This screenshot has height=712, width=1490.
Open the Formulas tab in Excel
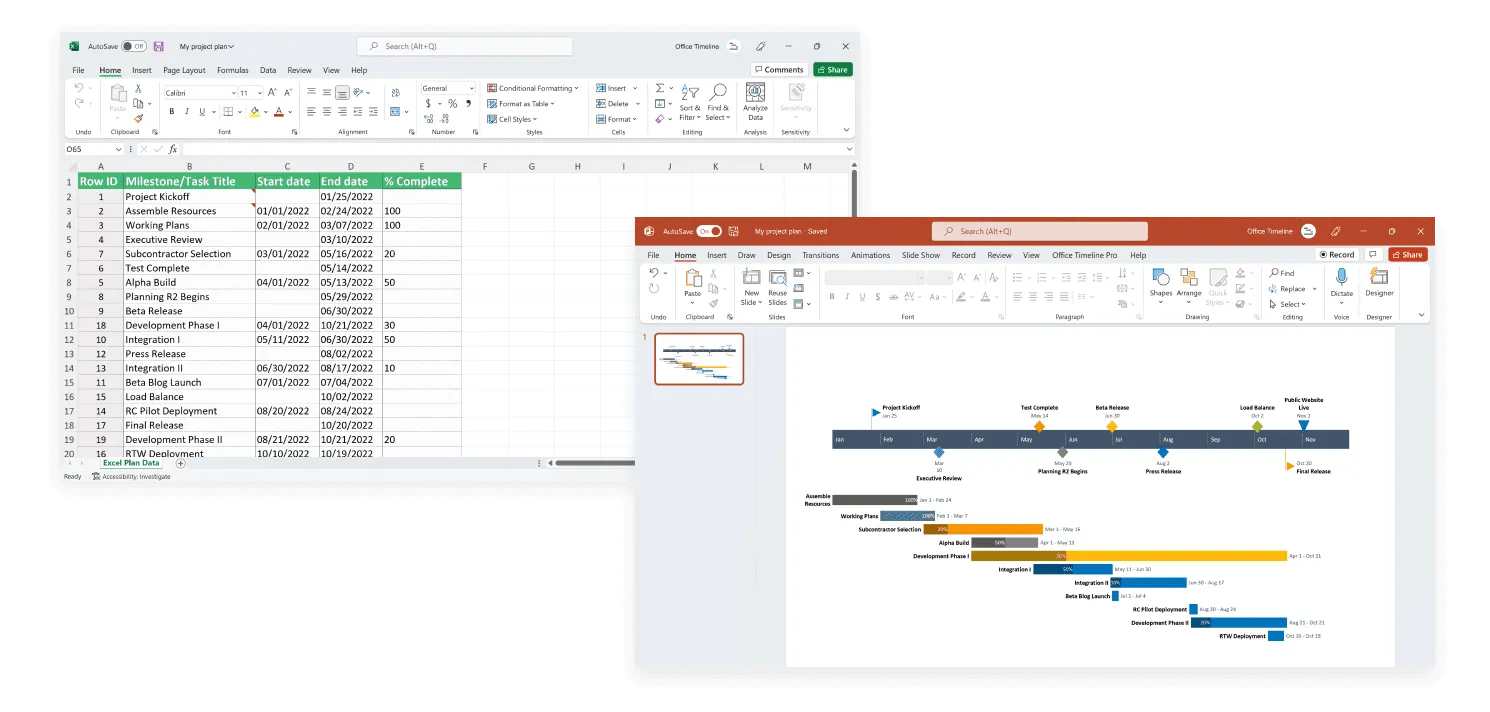(233, 70)
